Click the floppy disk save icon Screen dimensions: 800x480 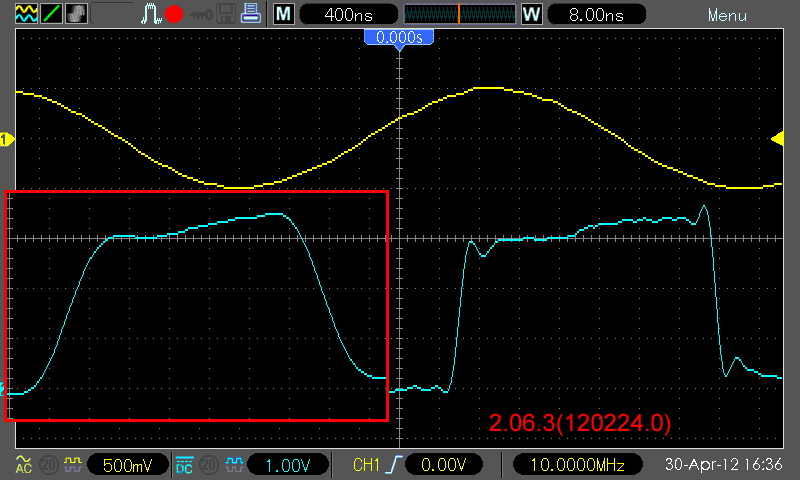click(226, 14)
